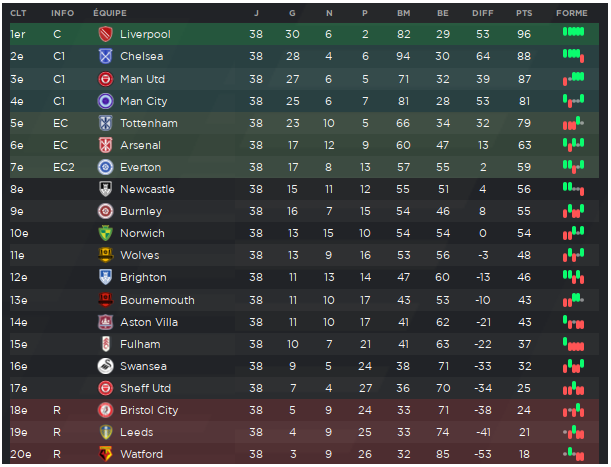Open the Bristol City team name
The height and width of the screenshot is (467, 611).
tap(149, 410)
